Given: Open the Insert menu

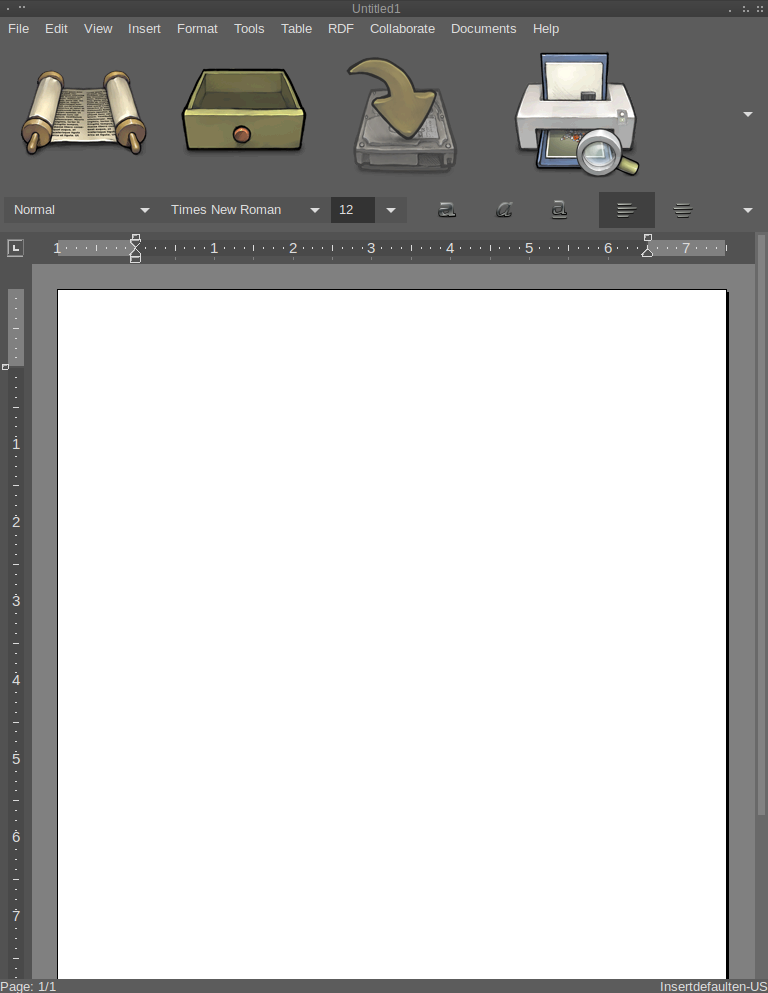Looking at the screenshot, I should coord(144,28).
